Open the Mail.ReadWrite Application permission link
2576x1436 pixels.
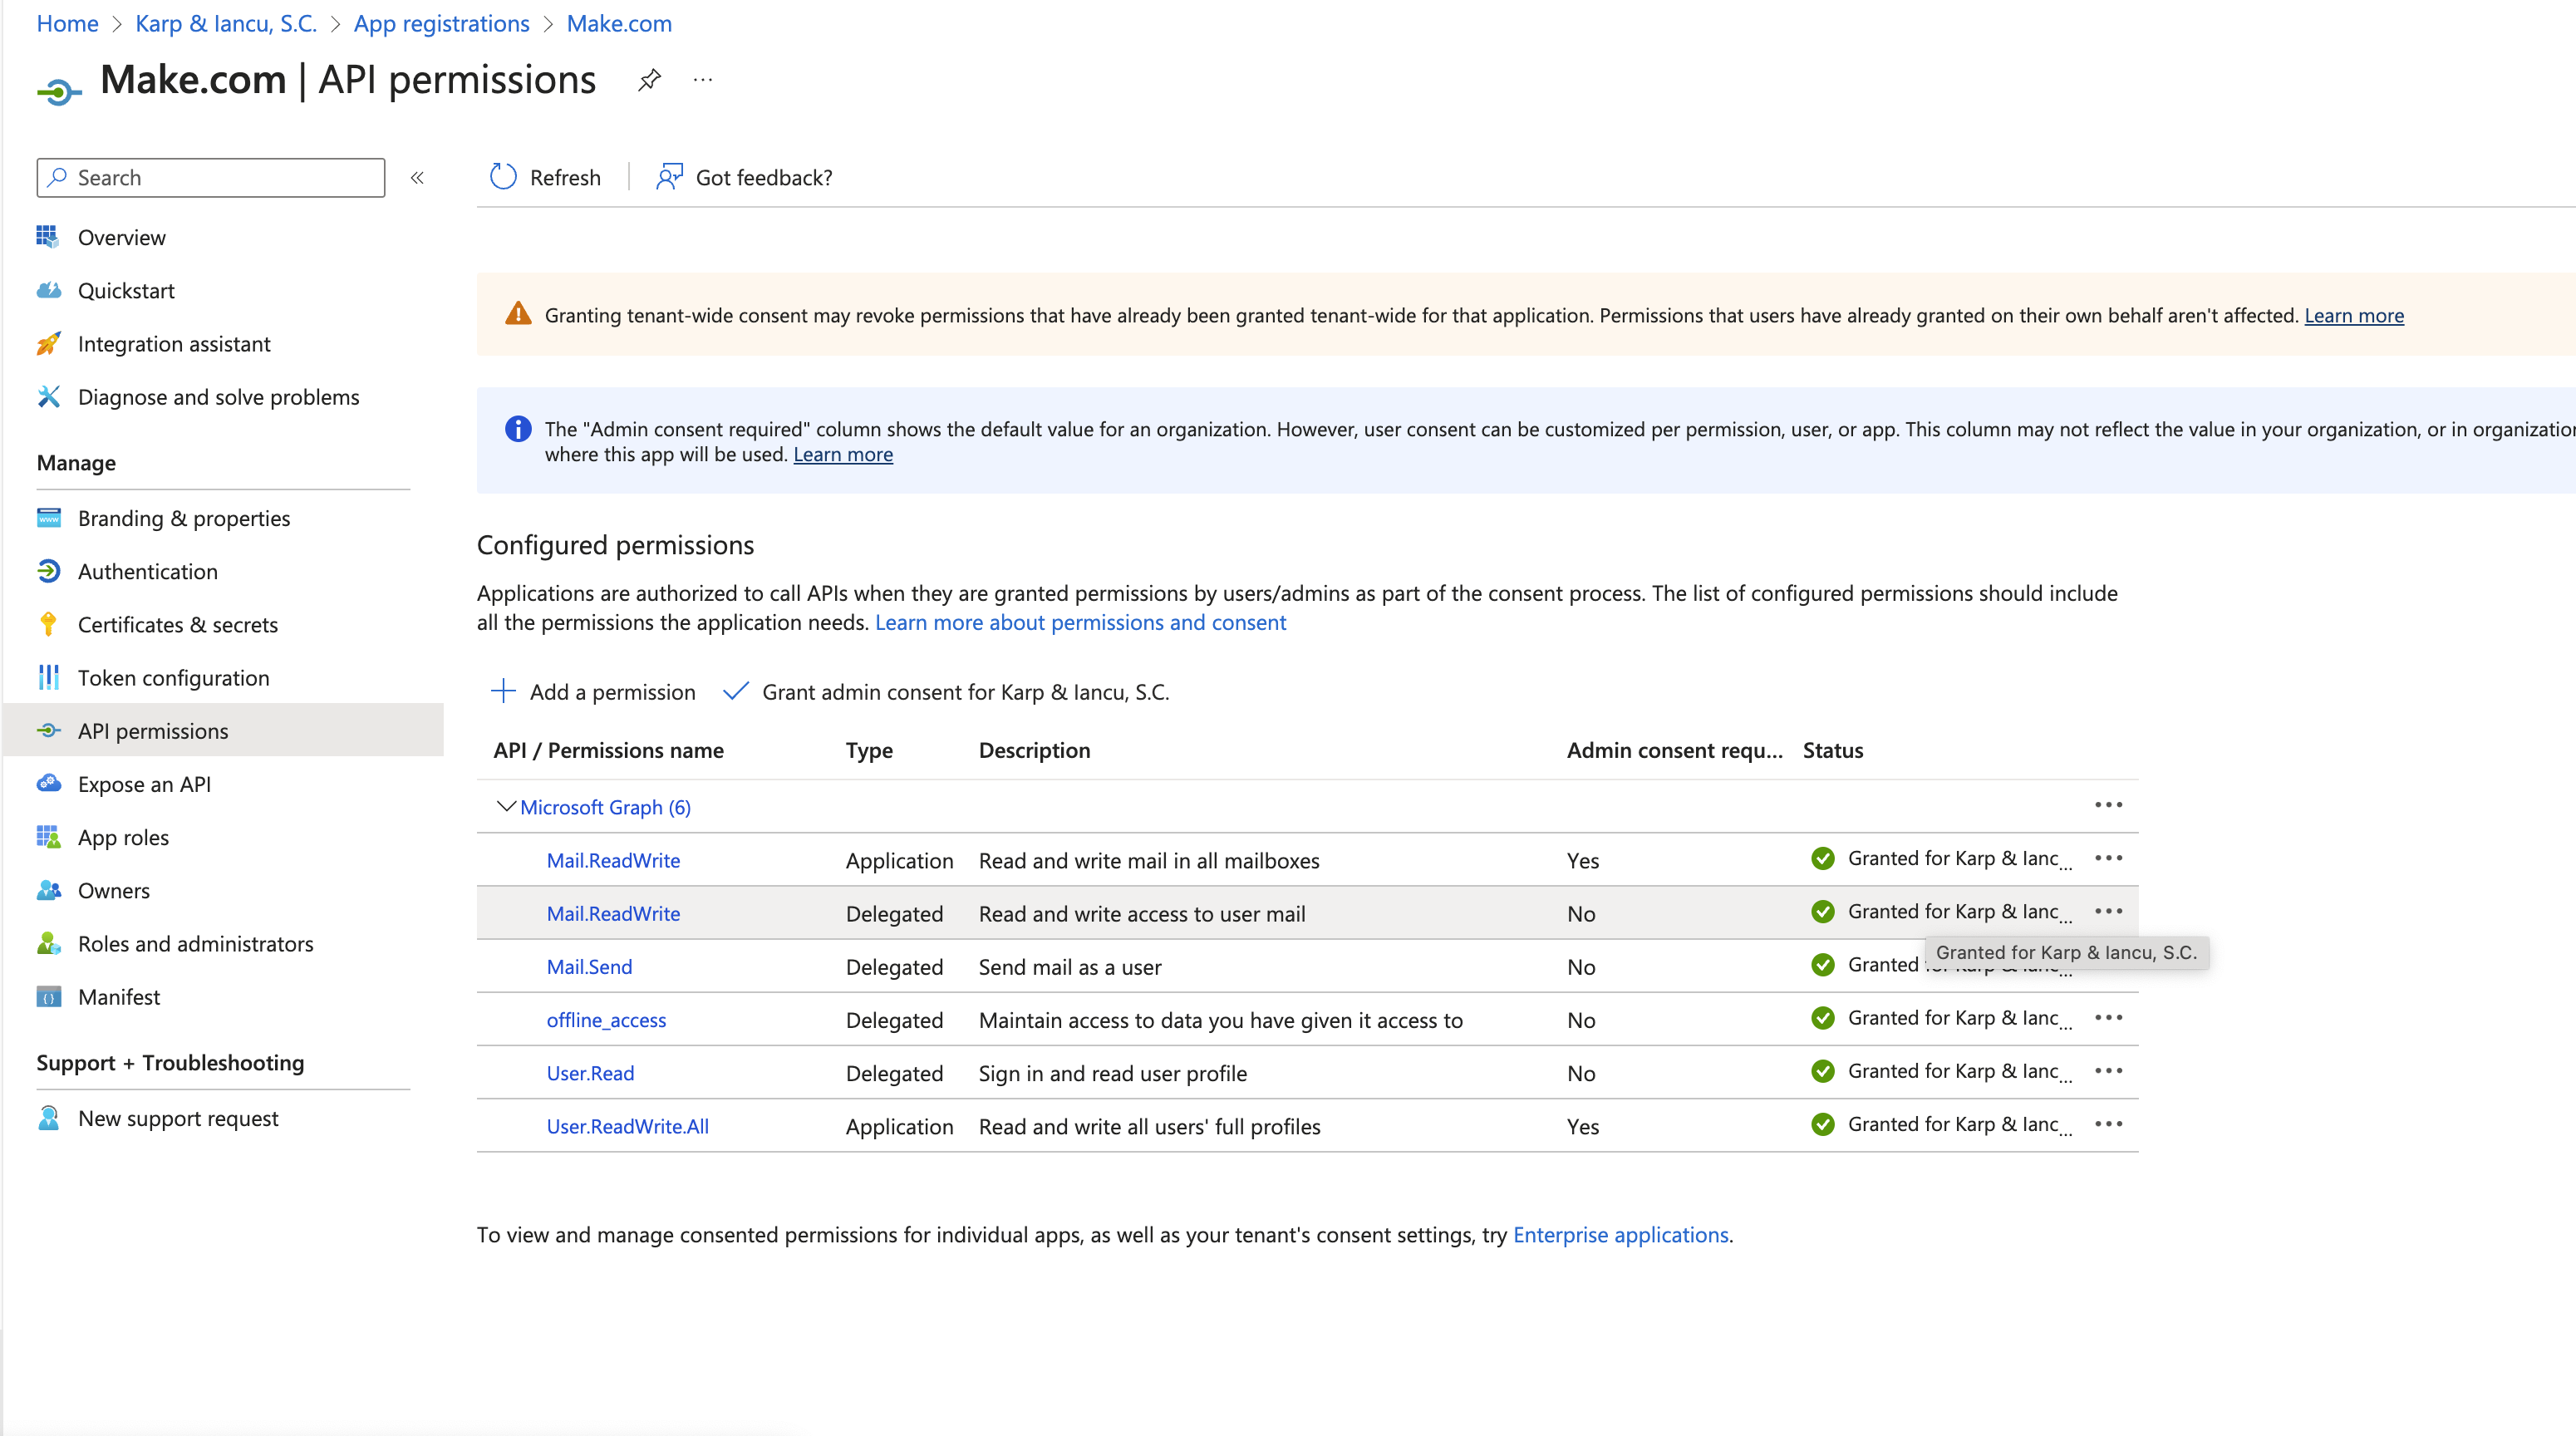click(613, 859)
